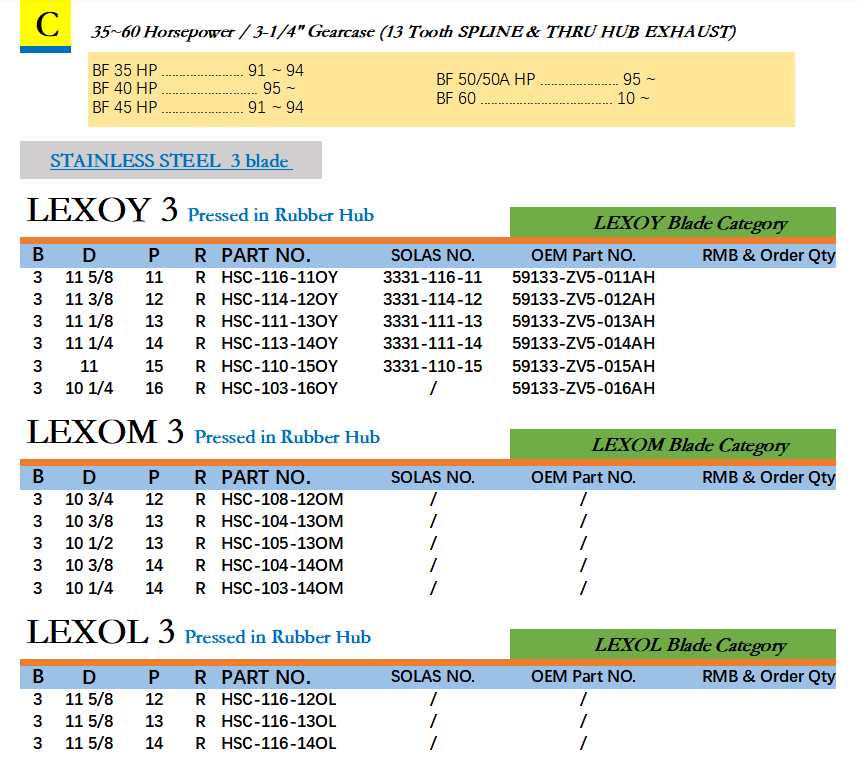This screenshot has height=762, width=858.
Task: Click SOLAS NO. header in LEXOM table
Action: point(432,478)
